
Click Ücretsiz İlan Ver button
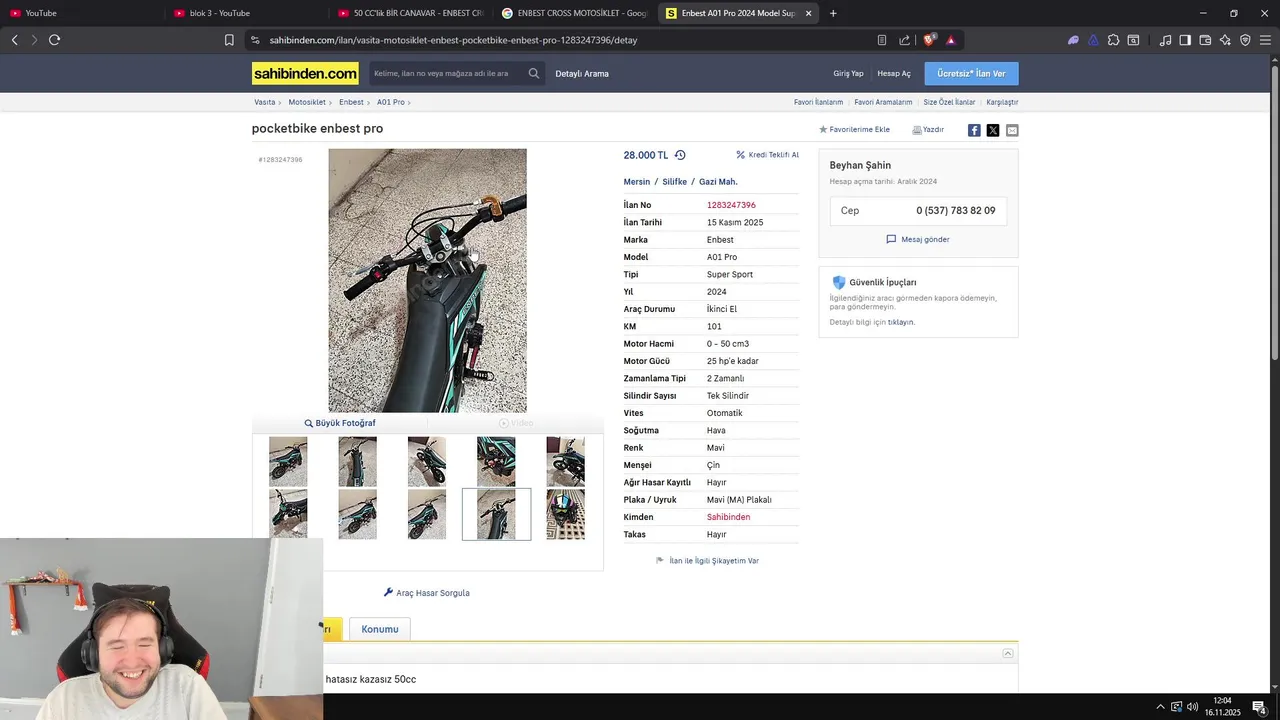coord(971,73)
